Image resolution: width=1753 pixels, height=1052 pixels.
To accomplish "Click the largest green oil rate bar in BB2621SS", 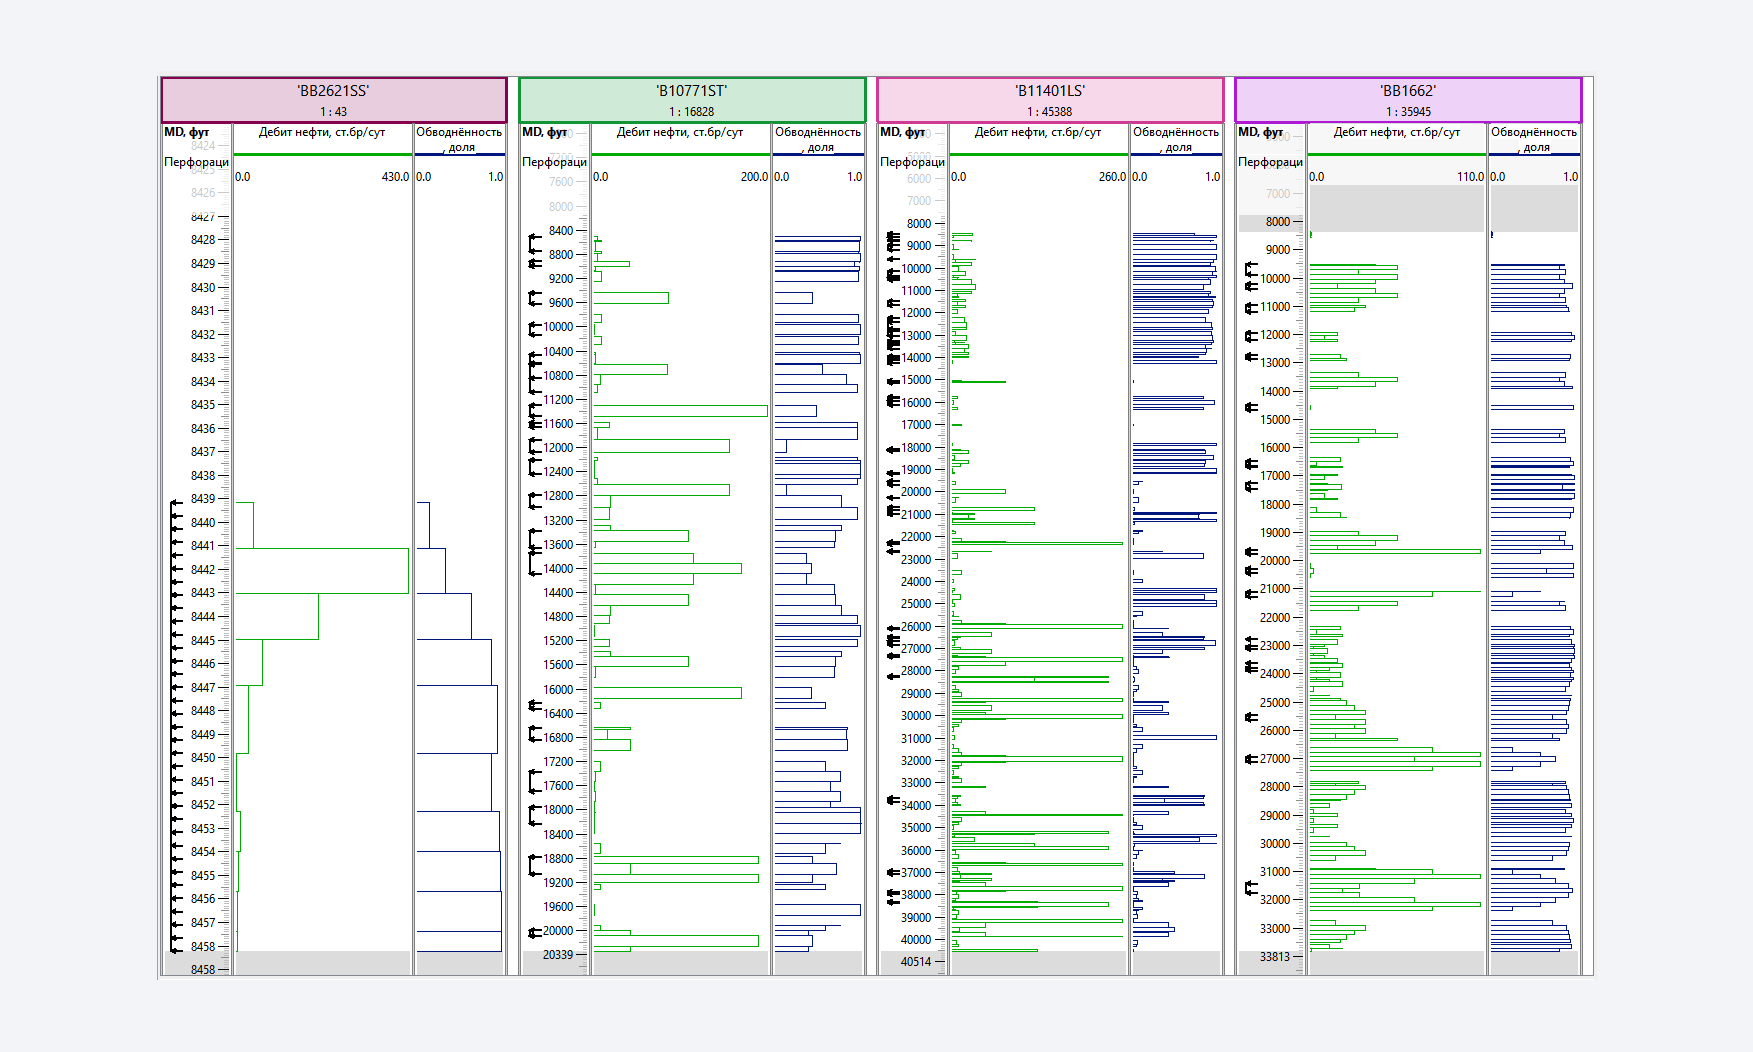I will tap(322, 570).
